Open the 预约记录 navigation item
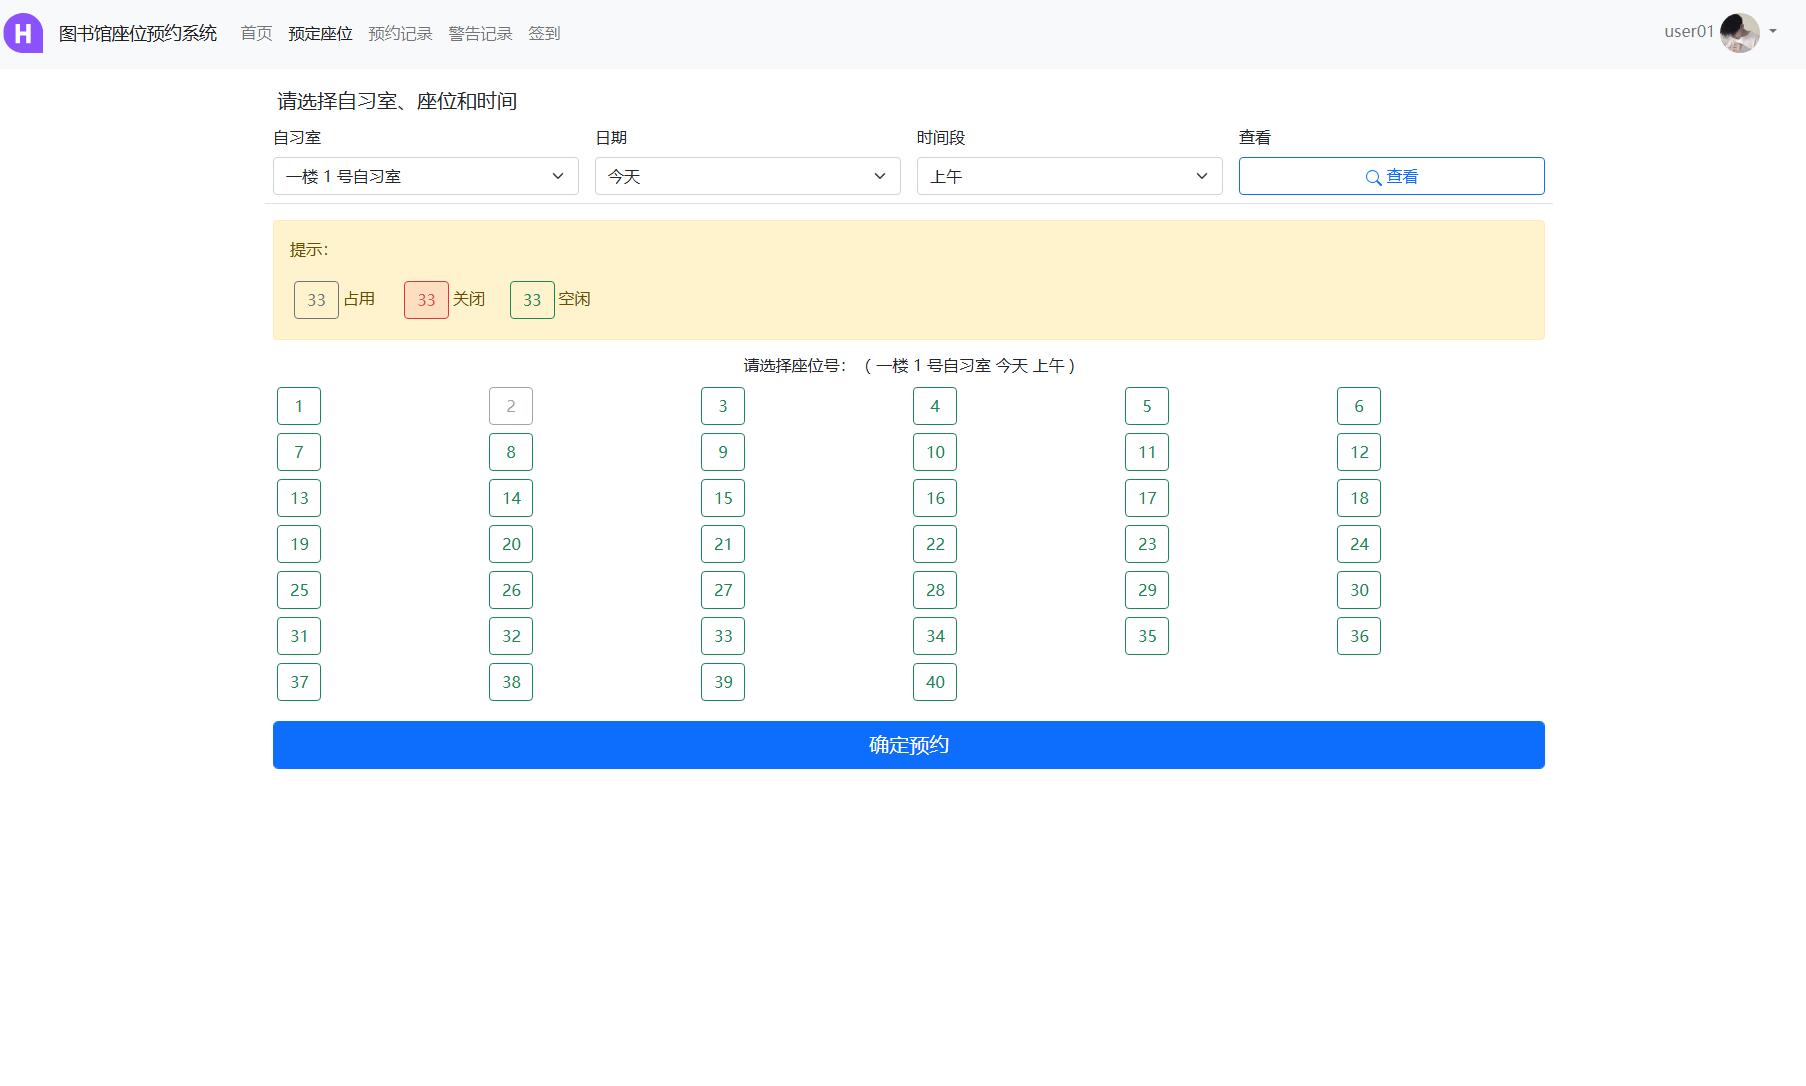 point(400,33)
